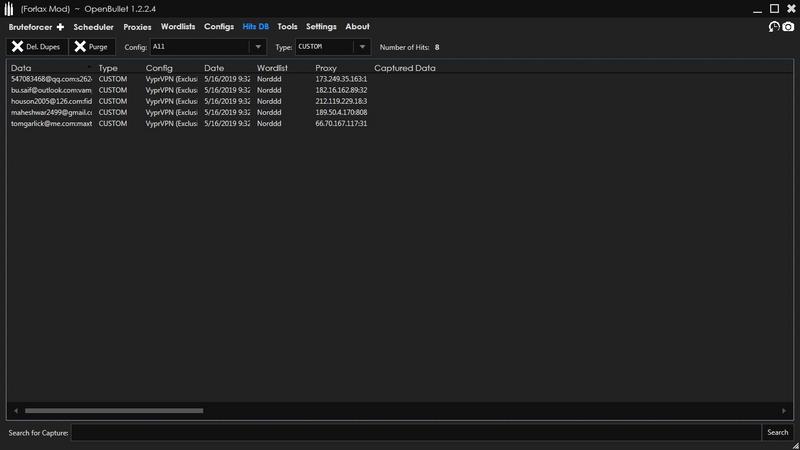Sort by the Wordlist column header
The height and width of the screenshot is (450, 800).
coord(272,68)
